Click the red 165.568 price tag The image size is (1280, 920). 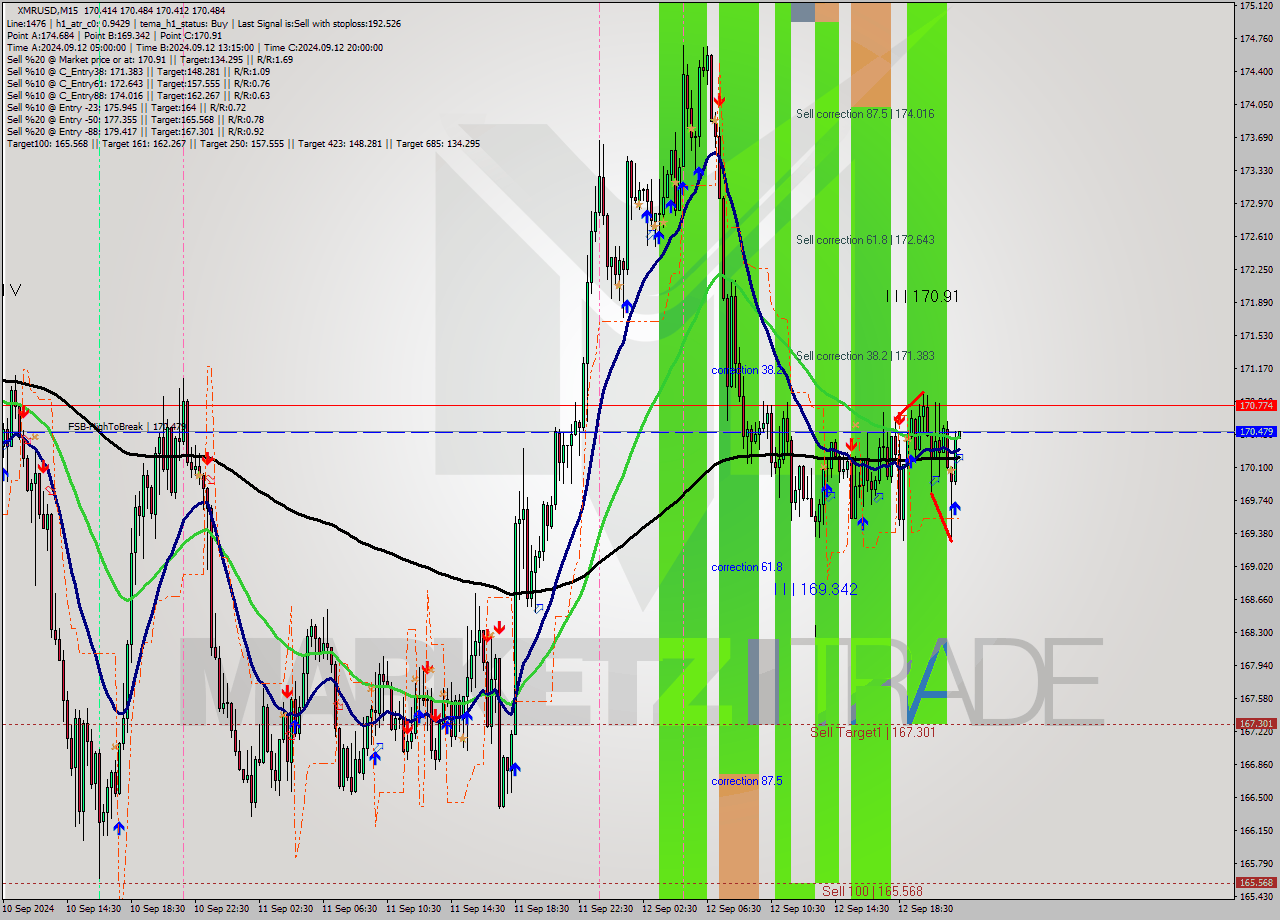[x=1256, y=883]
